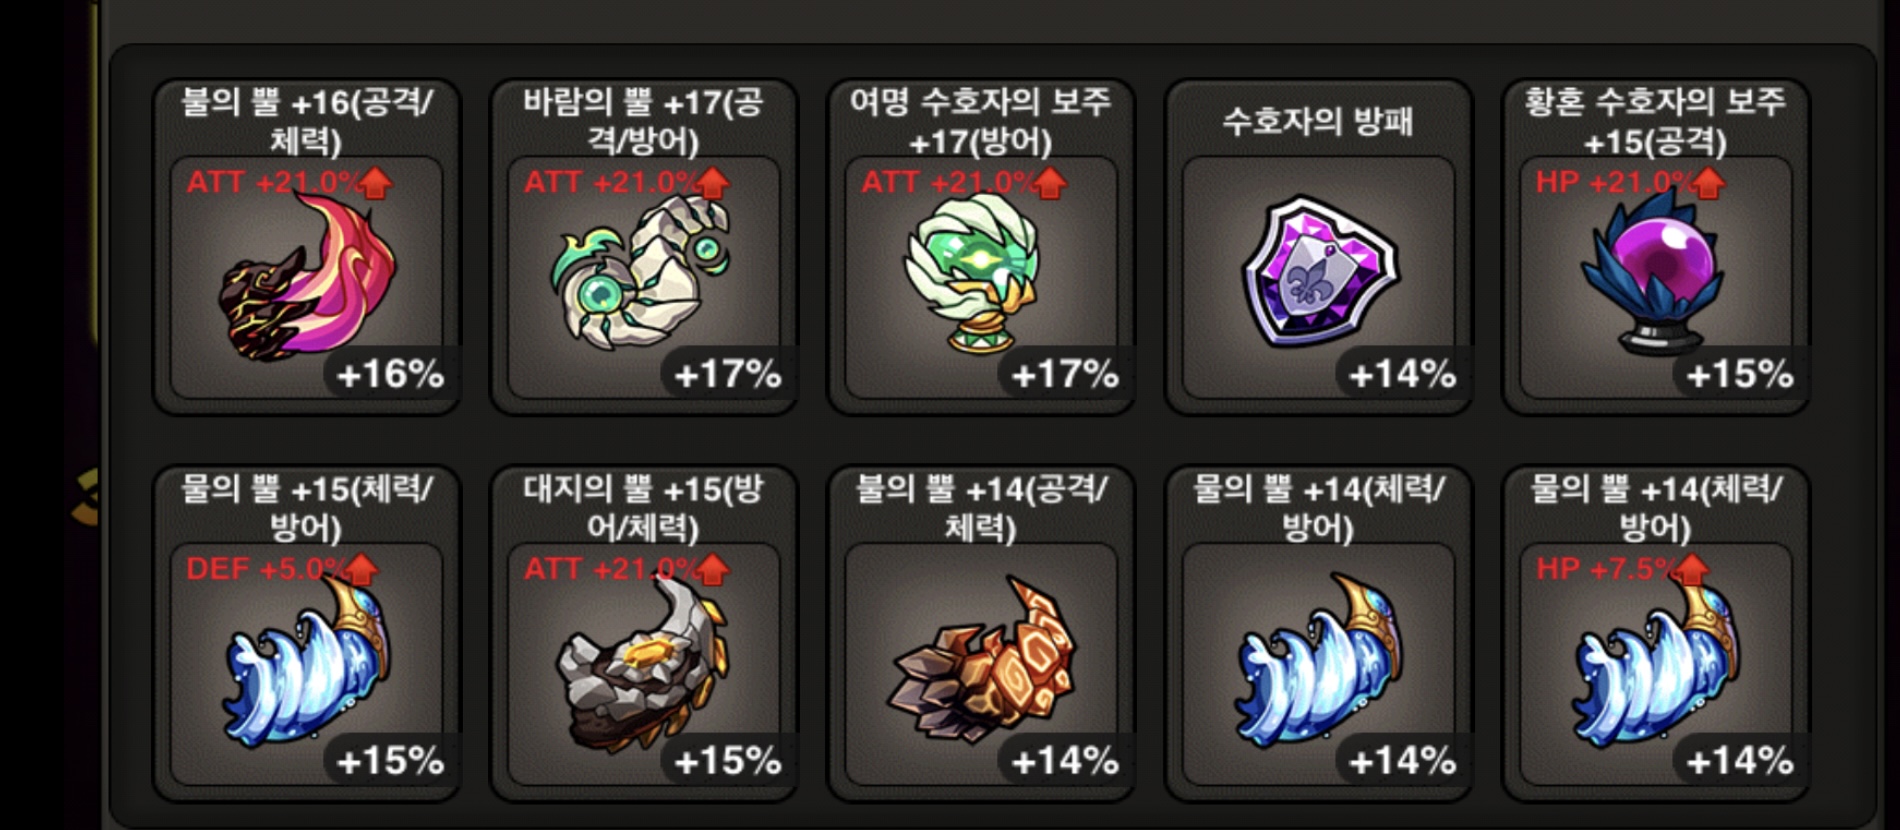Choose the purple guardian shield icon

pyautogui.click(x=1320, y=272)
